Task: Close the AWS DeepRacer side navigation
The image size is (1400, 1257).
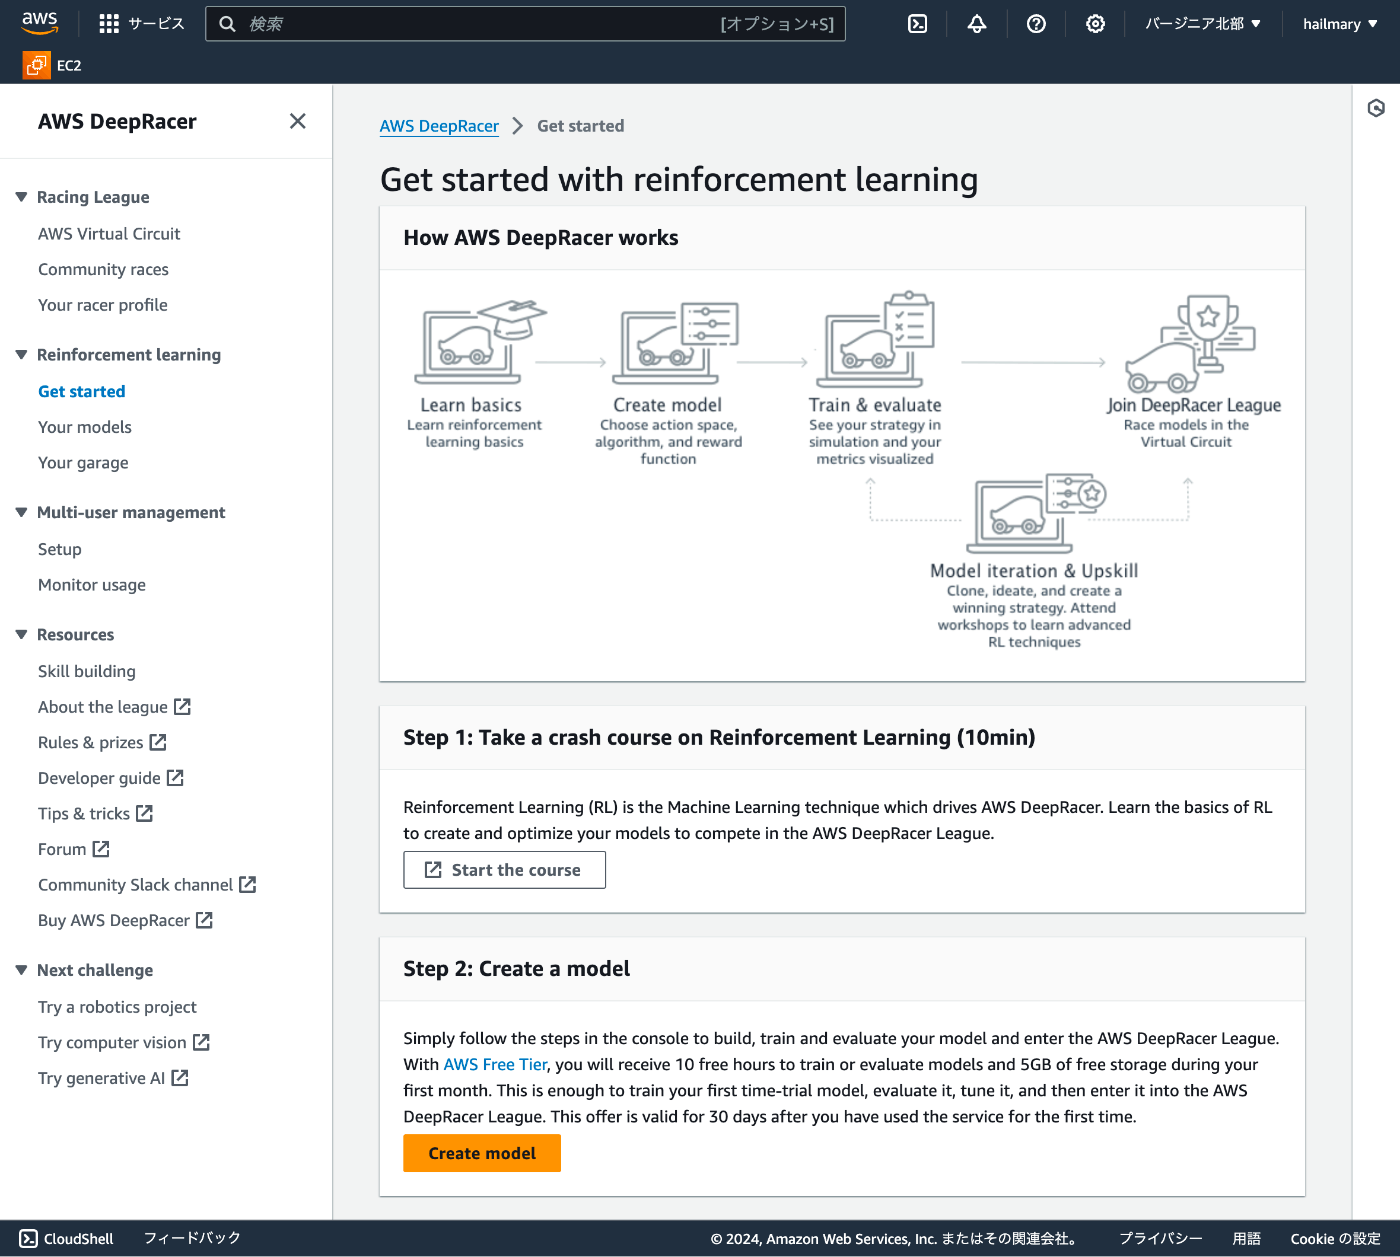Action: (297, 121)
